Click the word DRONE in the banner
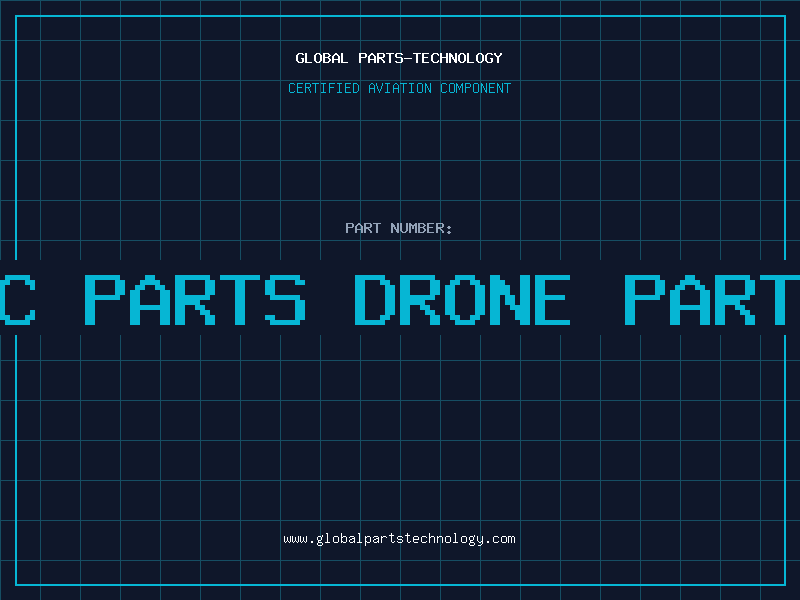Image resolution: width=800 pixels, height=600 pixels. coord(462,300)
